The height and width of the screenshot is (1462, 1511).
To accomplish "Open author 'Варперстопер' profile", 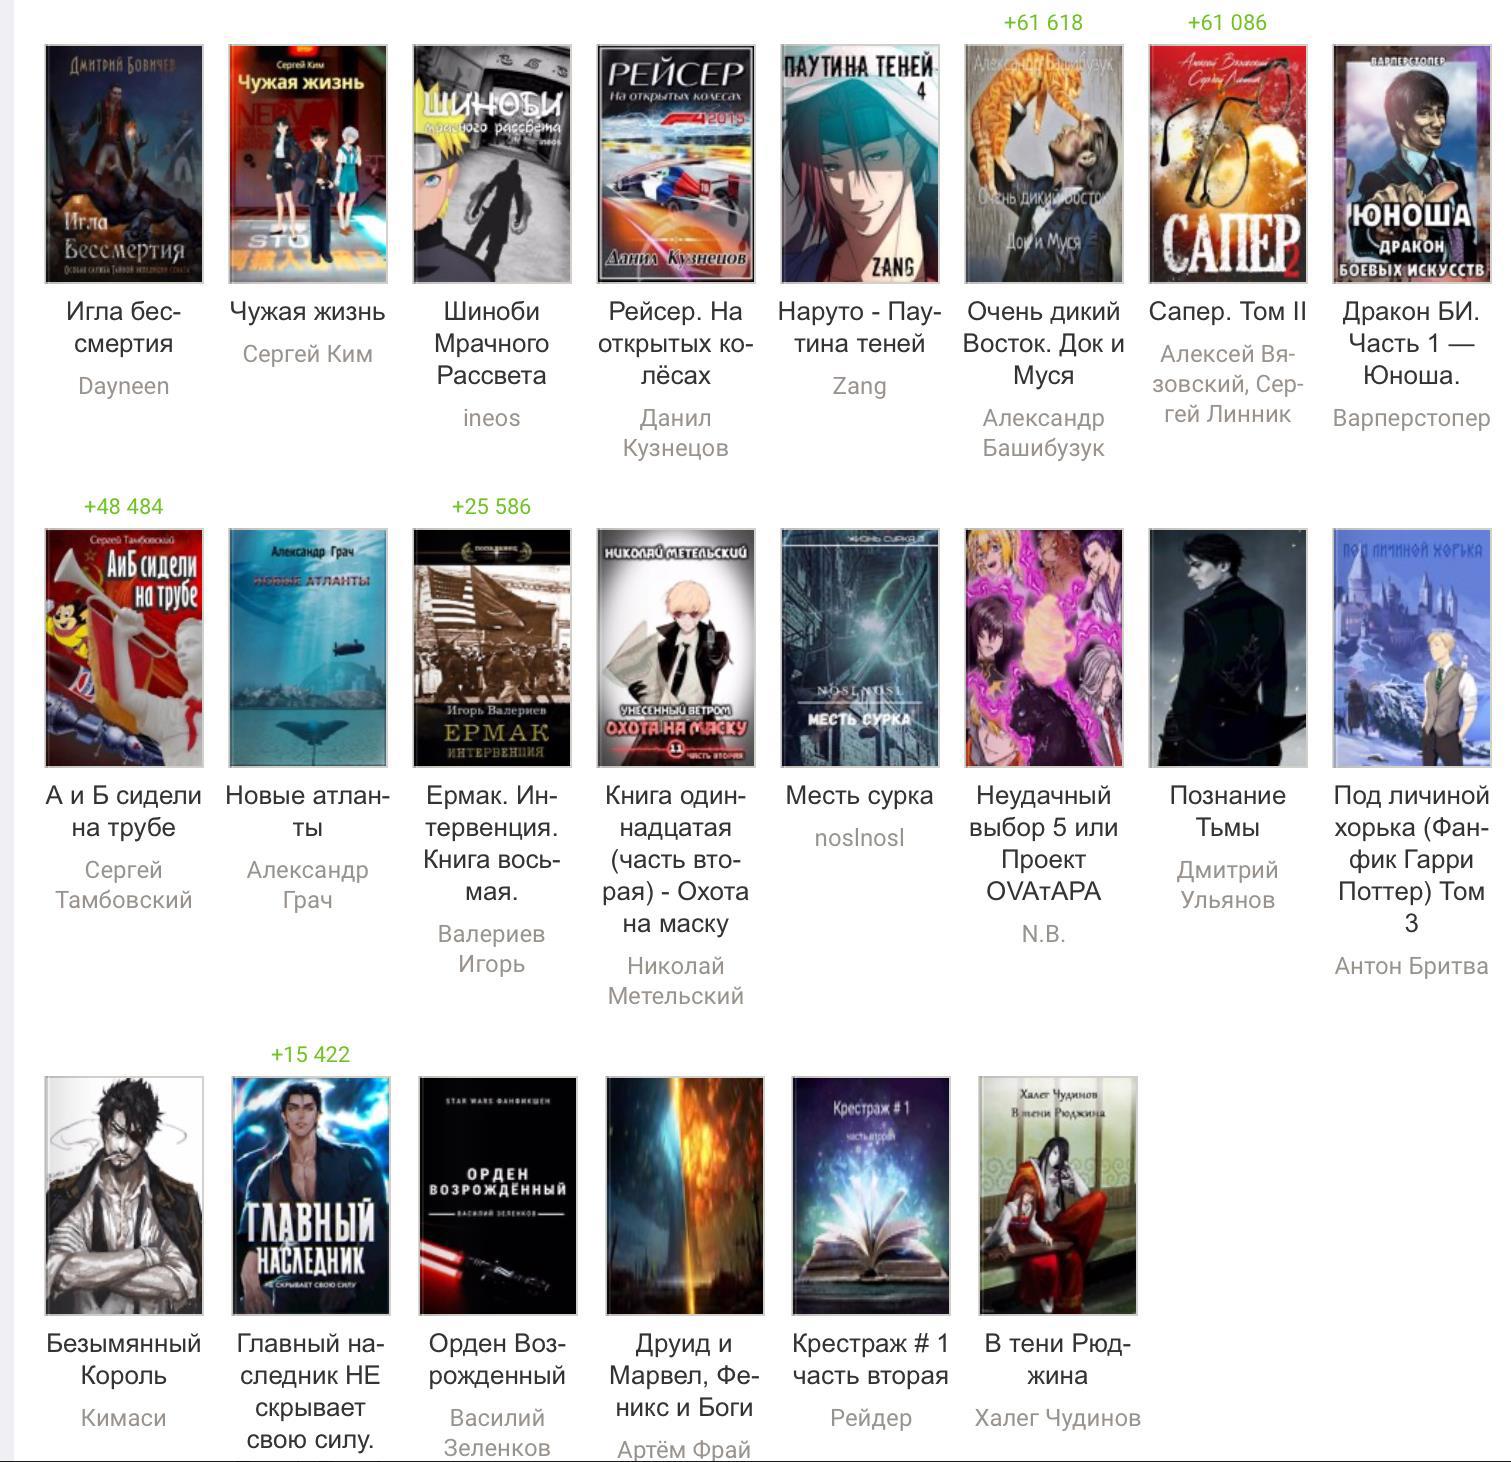I will tap(1412, 418).
